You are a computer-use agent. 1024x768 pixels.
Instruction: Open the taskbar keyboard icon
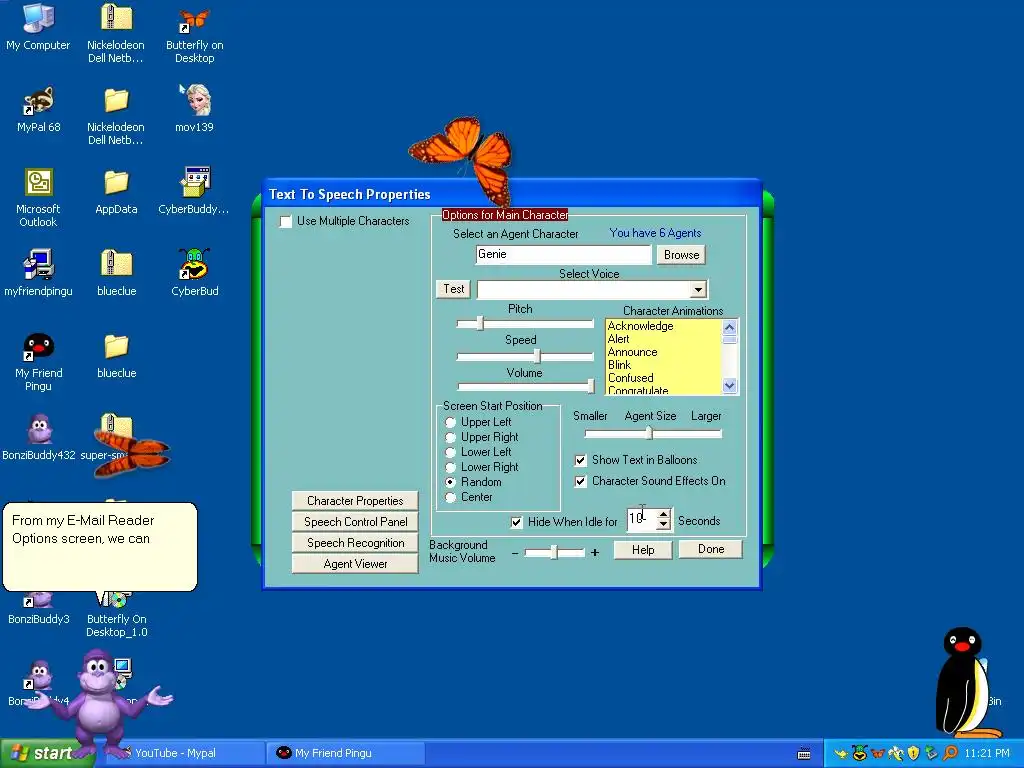(804, 754)
